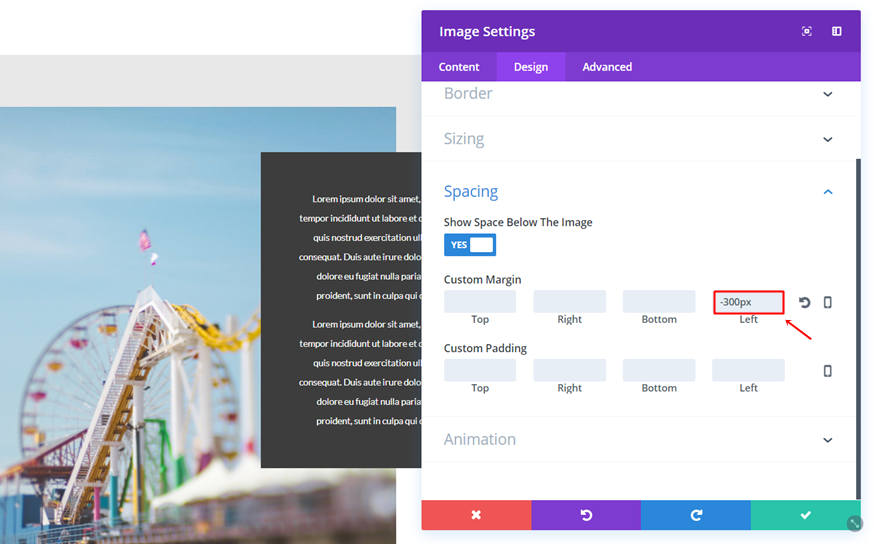This screenshot has width=880, height=544.
Task: Click the Custom Padding Right field
Action: click(569, 371)
